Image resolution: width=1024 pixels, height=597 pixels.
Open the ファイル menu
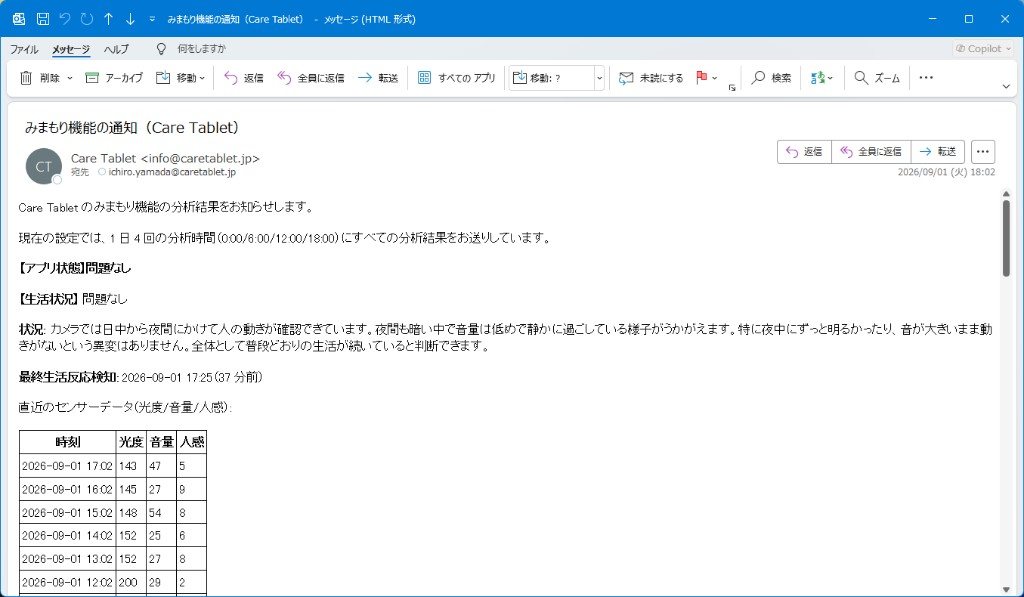[x=24, y=49]
